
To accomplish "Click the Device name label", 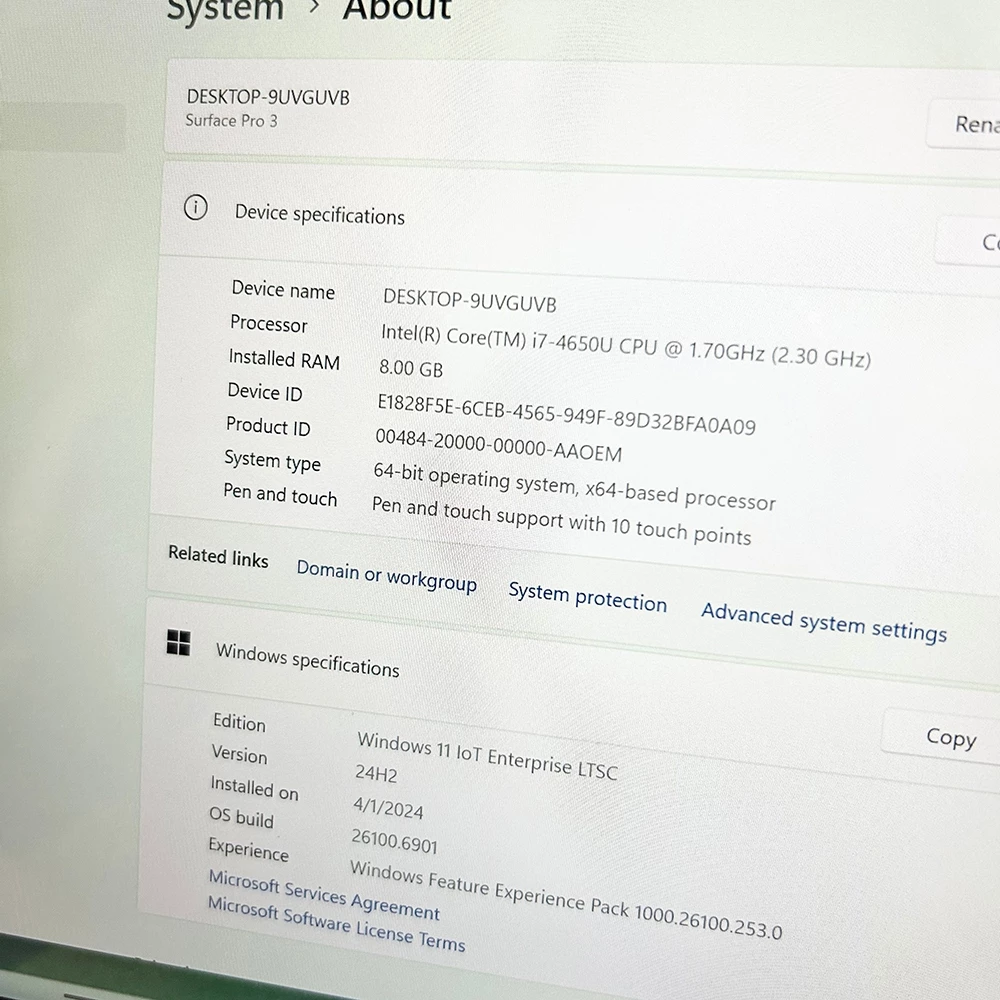I will coord(283,290).
